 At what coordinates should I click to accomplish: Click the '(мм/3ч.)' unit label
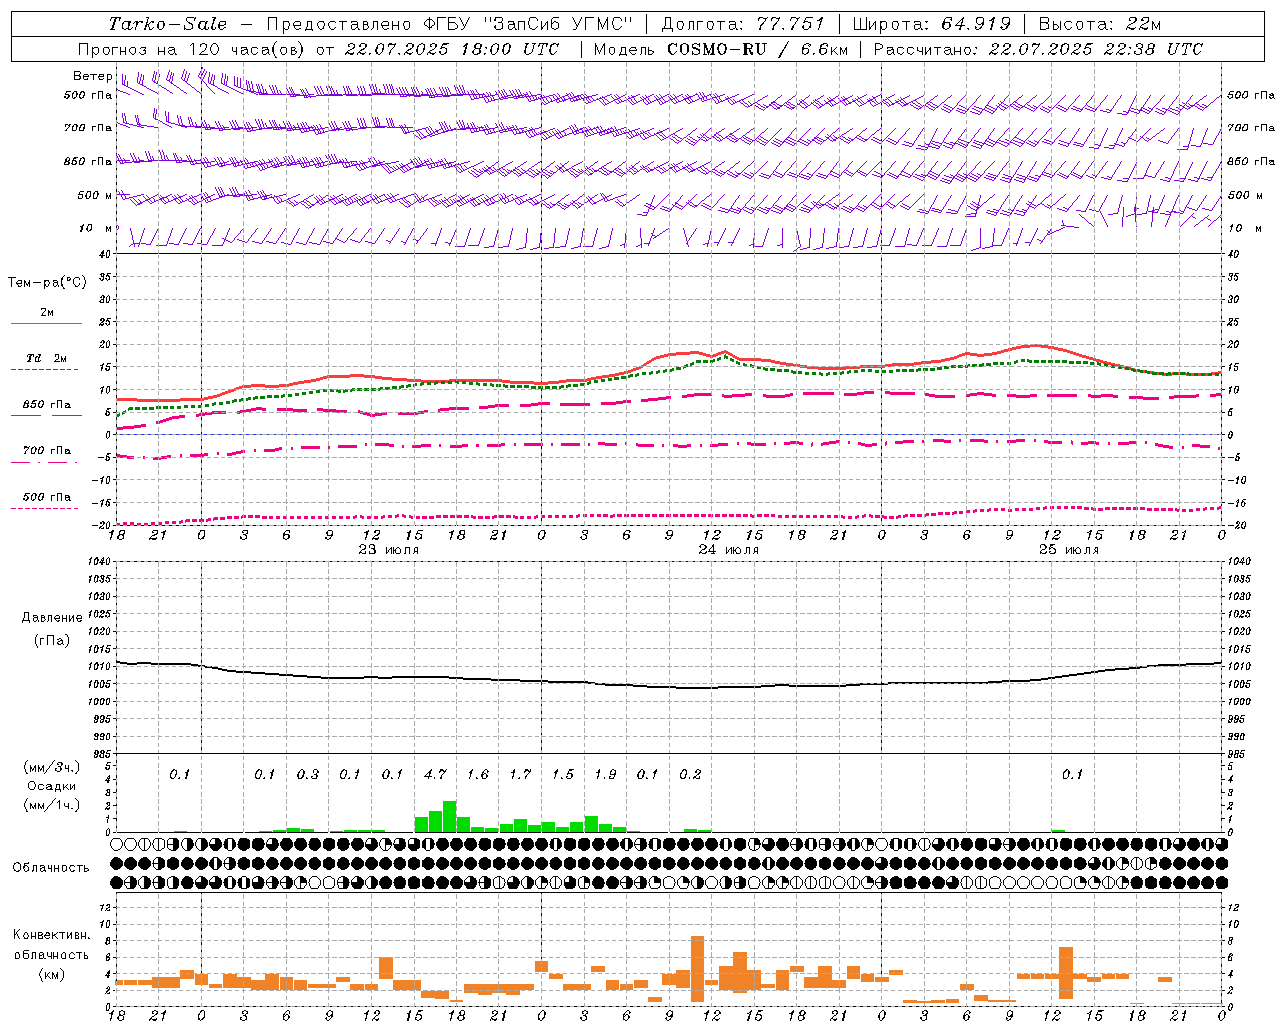pos(52,767)
